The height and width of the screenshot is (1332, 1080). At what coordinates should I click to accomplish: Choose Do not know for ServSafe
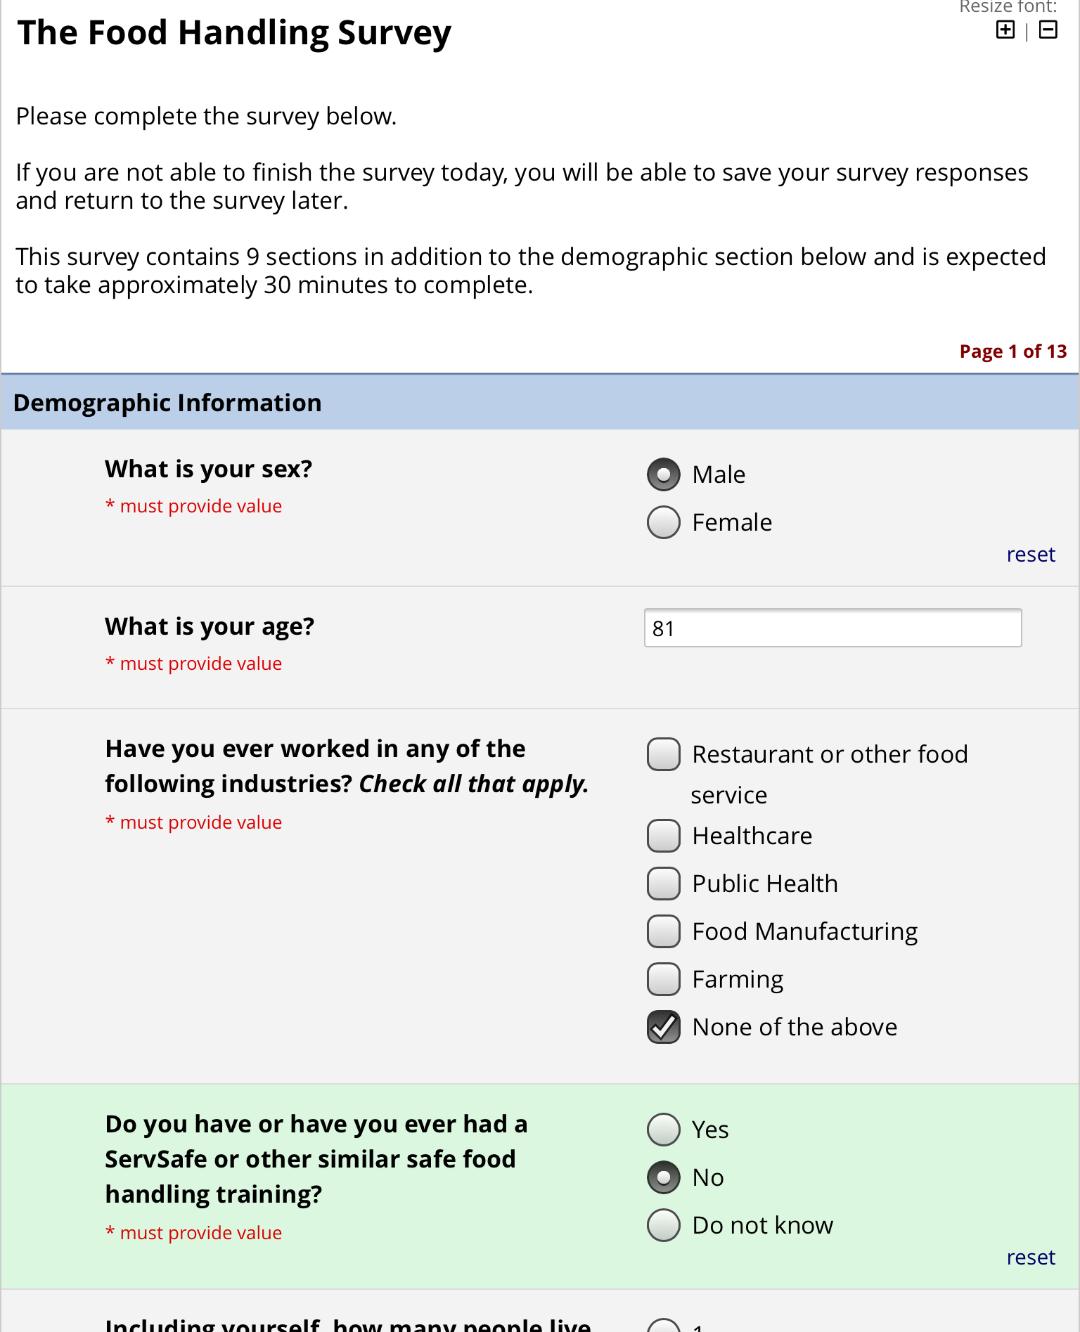663,1225
